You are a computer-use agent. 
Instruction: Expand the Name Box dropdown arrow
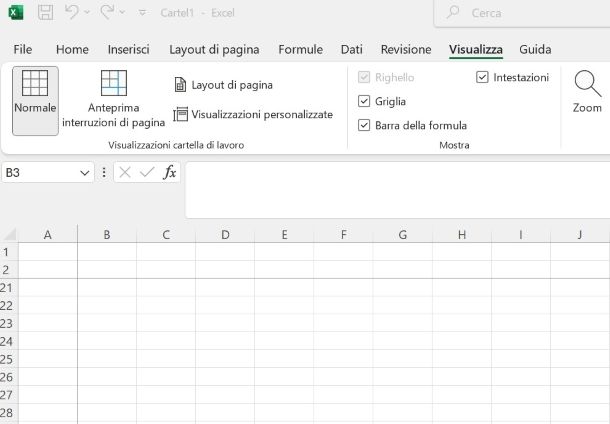(x=84, y=173)
